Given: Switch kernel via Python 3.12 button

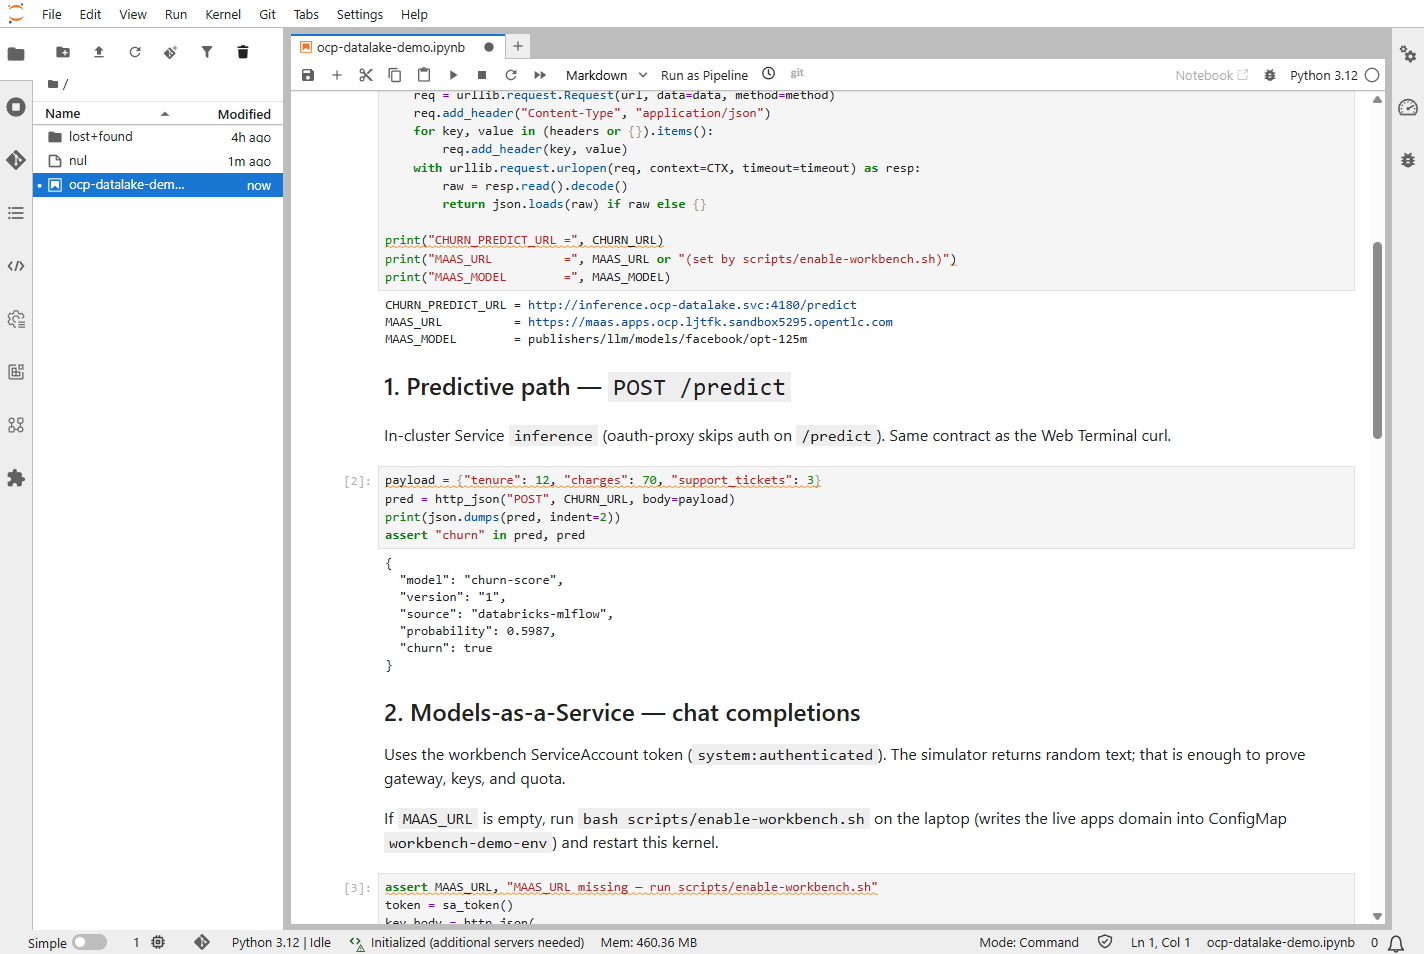Looking at the screenshot, I should pyautogui.click(x=1324, y=75).
